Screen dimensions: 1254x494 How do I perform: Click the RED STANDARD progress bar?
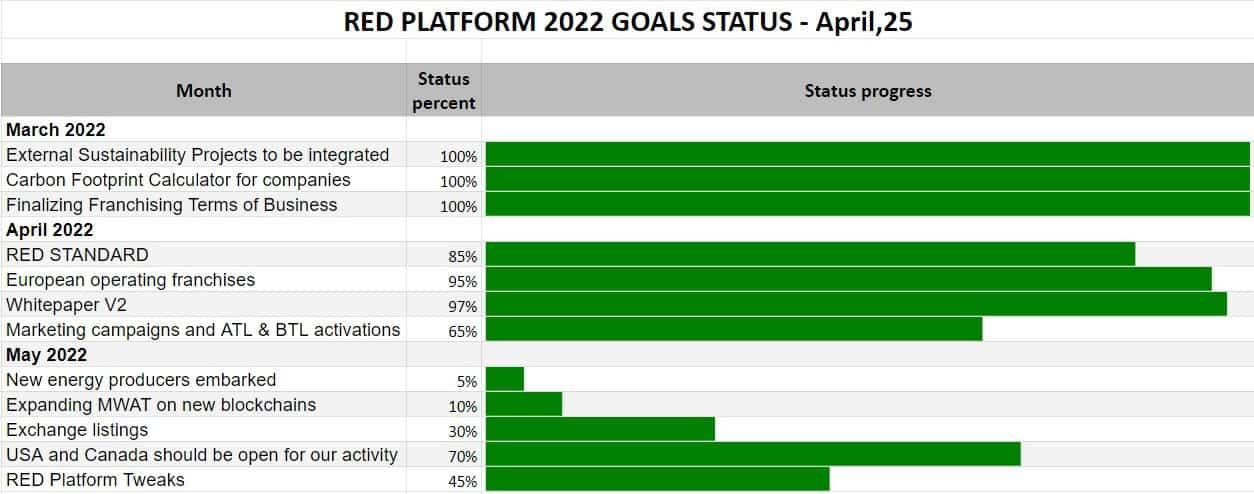(x=810, y=254)
